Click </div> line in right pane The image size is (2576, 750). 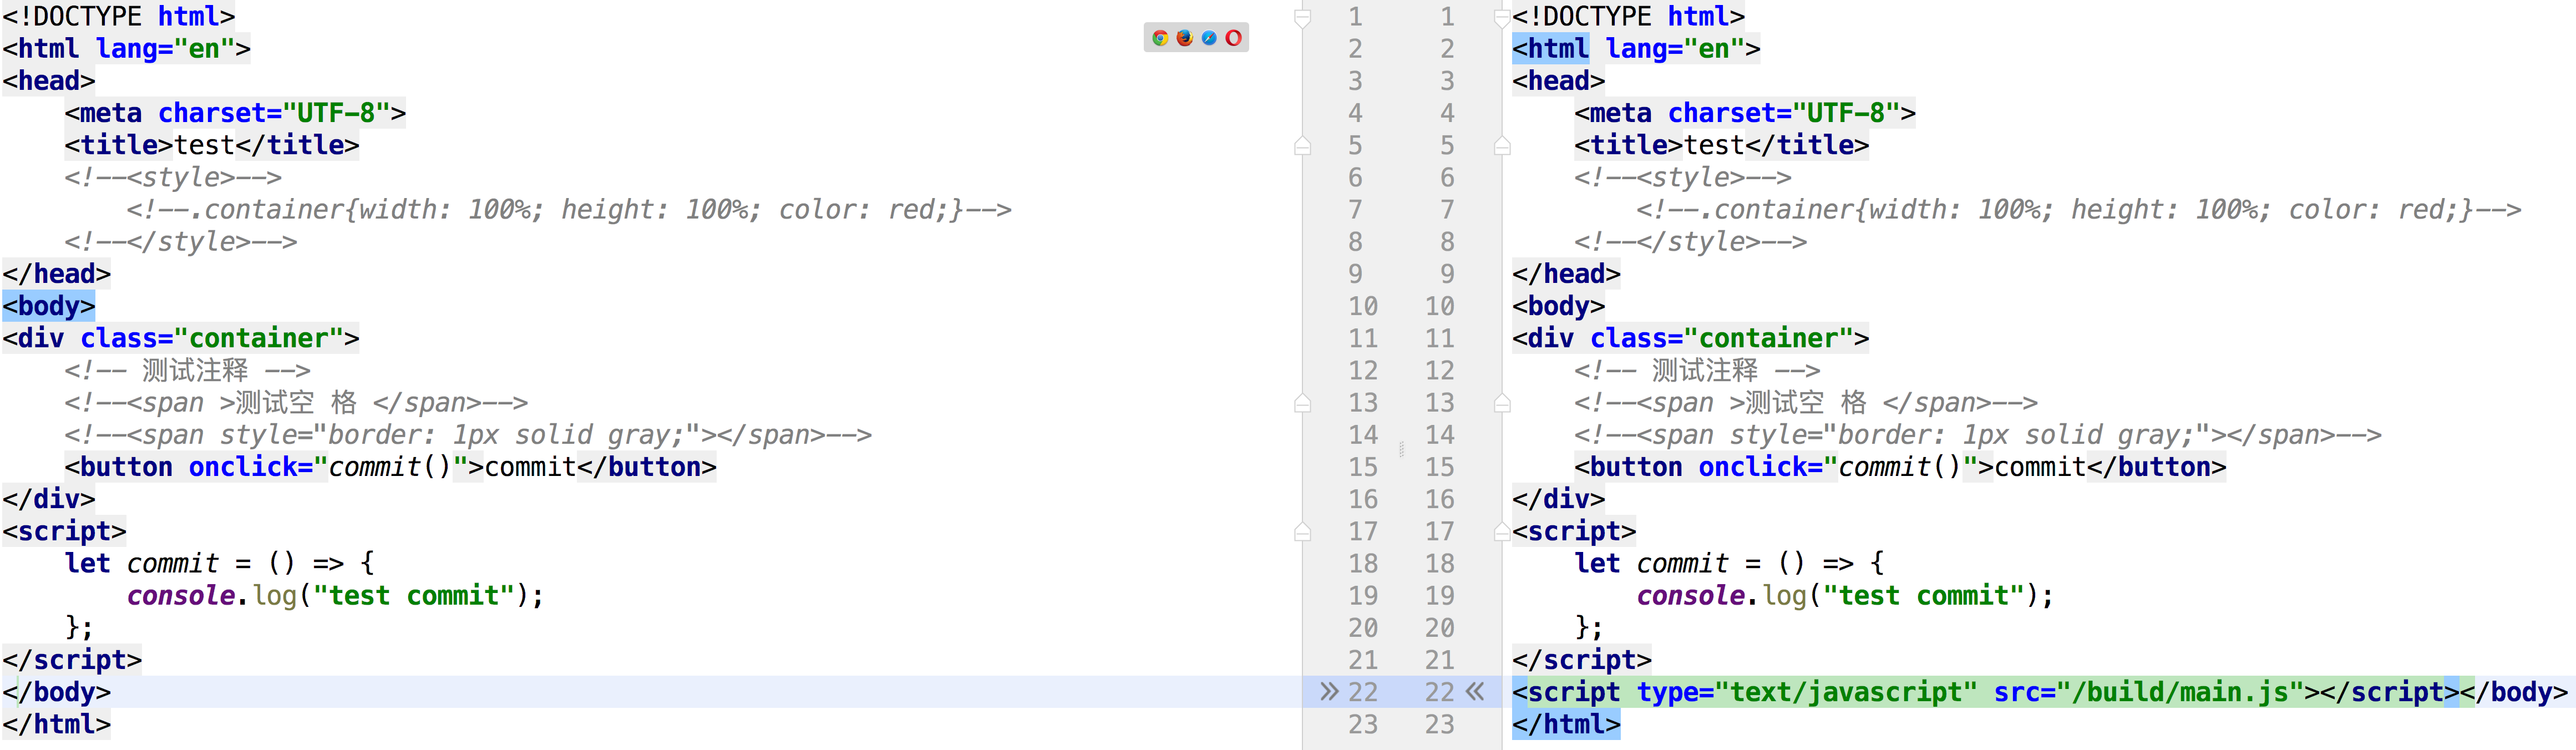[1558, 499]
